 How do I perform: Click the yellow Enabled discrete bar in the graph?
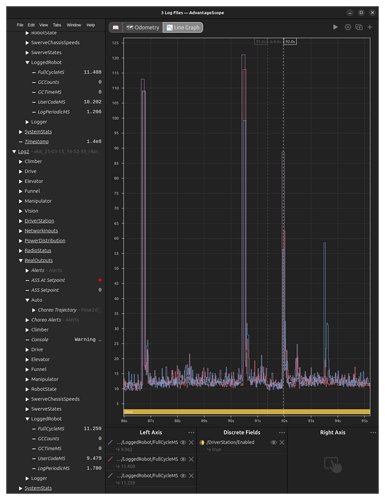(x=247, y=412)
